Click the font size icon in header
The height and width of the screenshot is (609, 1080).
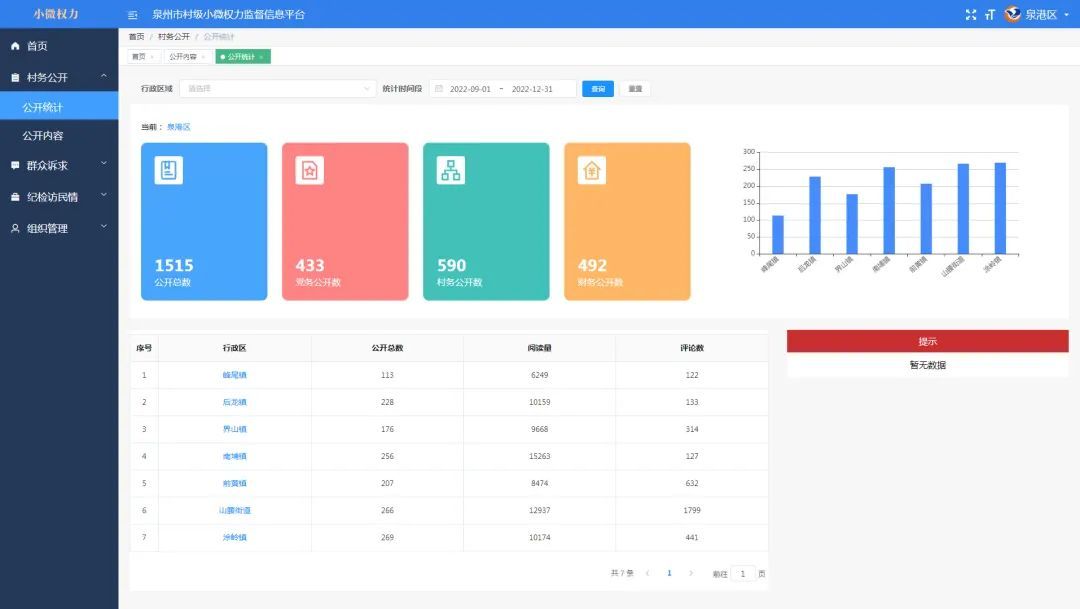(990, 15)
